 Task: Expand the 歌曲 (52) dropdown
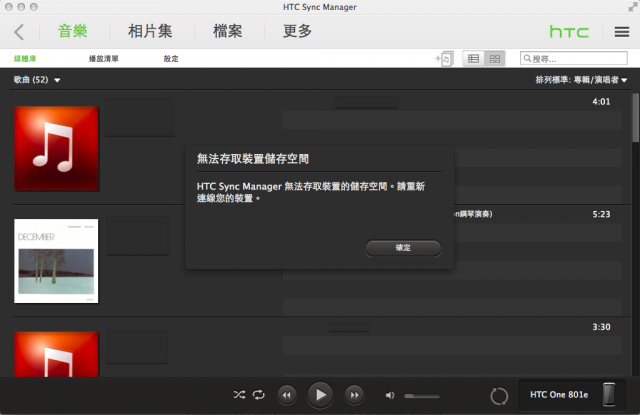tap(37, 80)
